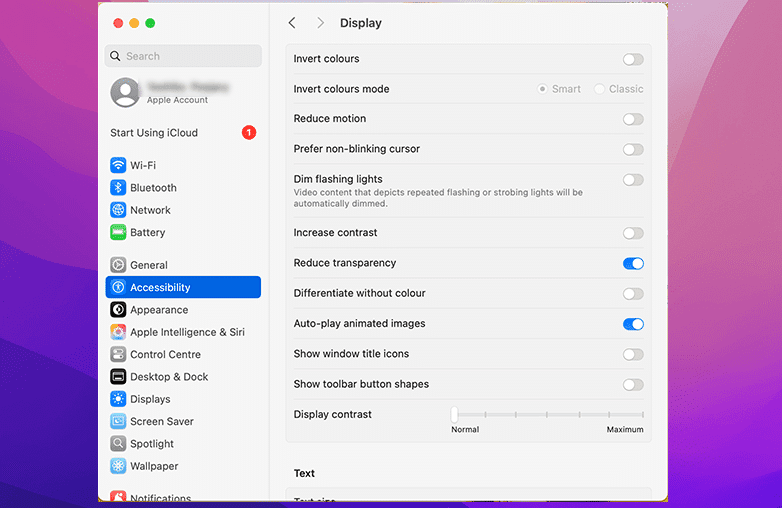This screenshot has width=782, height=508.
Task: Click the Bluetooth sidebar icon
Action: point(118,187)
